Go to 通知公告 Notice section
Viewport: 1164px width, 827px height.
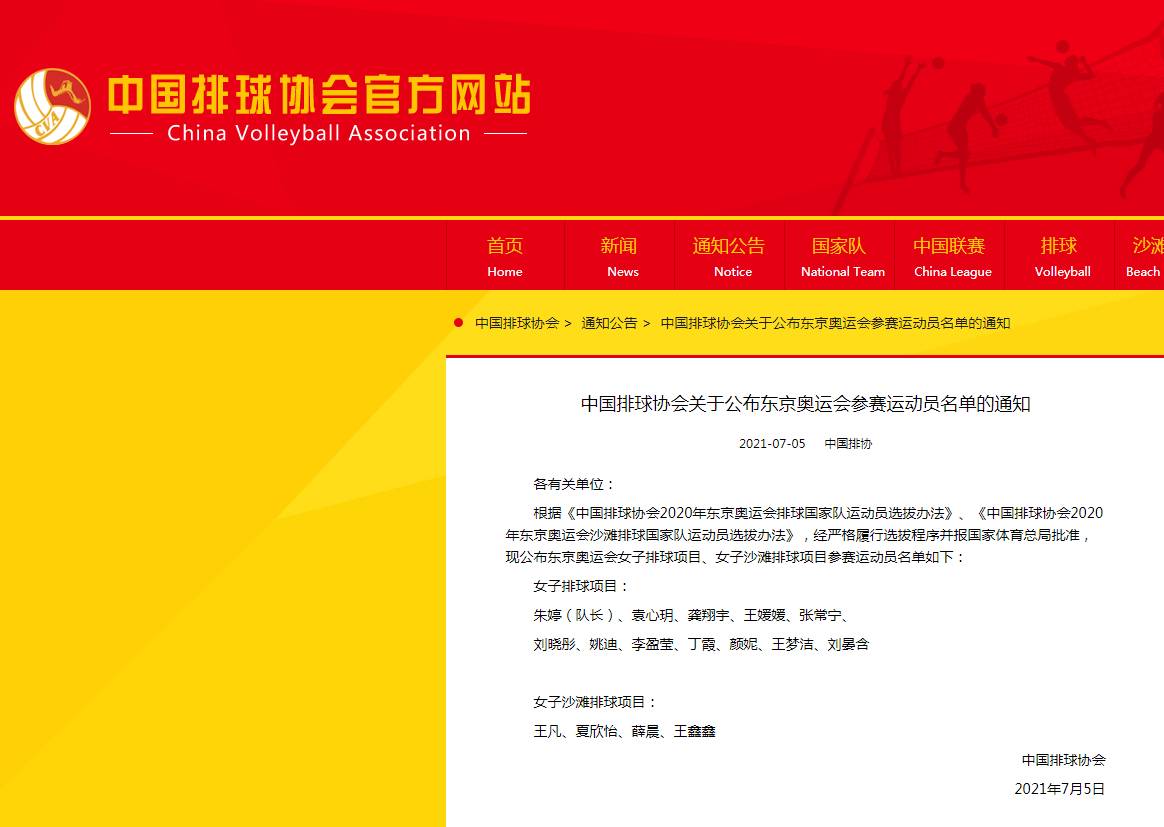point(730,256)
